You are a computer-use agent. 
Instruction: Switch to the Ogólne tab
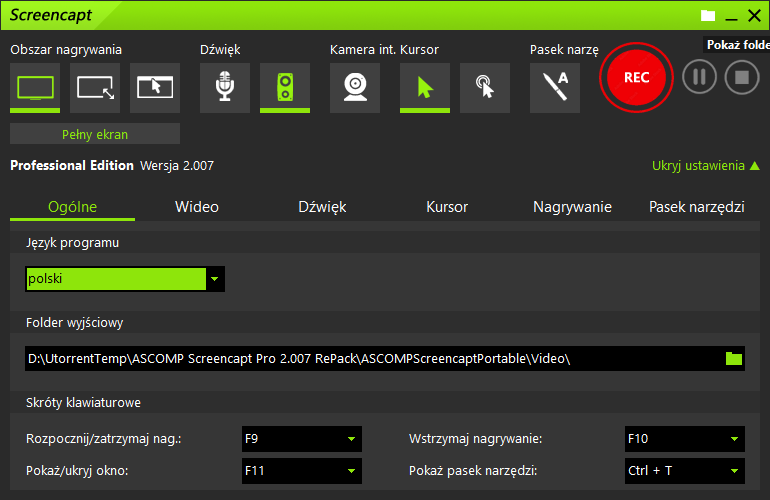[72, 207]
